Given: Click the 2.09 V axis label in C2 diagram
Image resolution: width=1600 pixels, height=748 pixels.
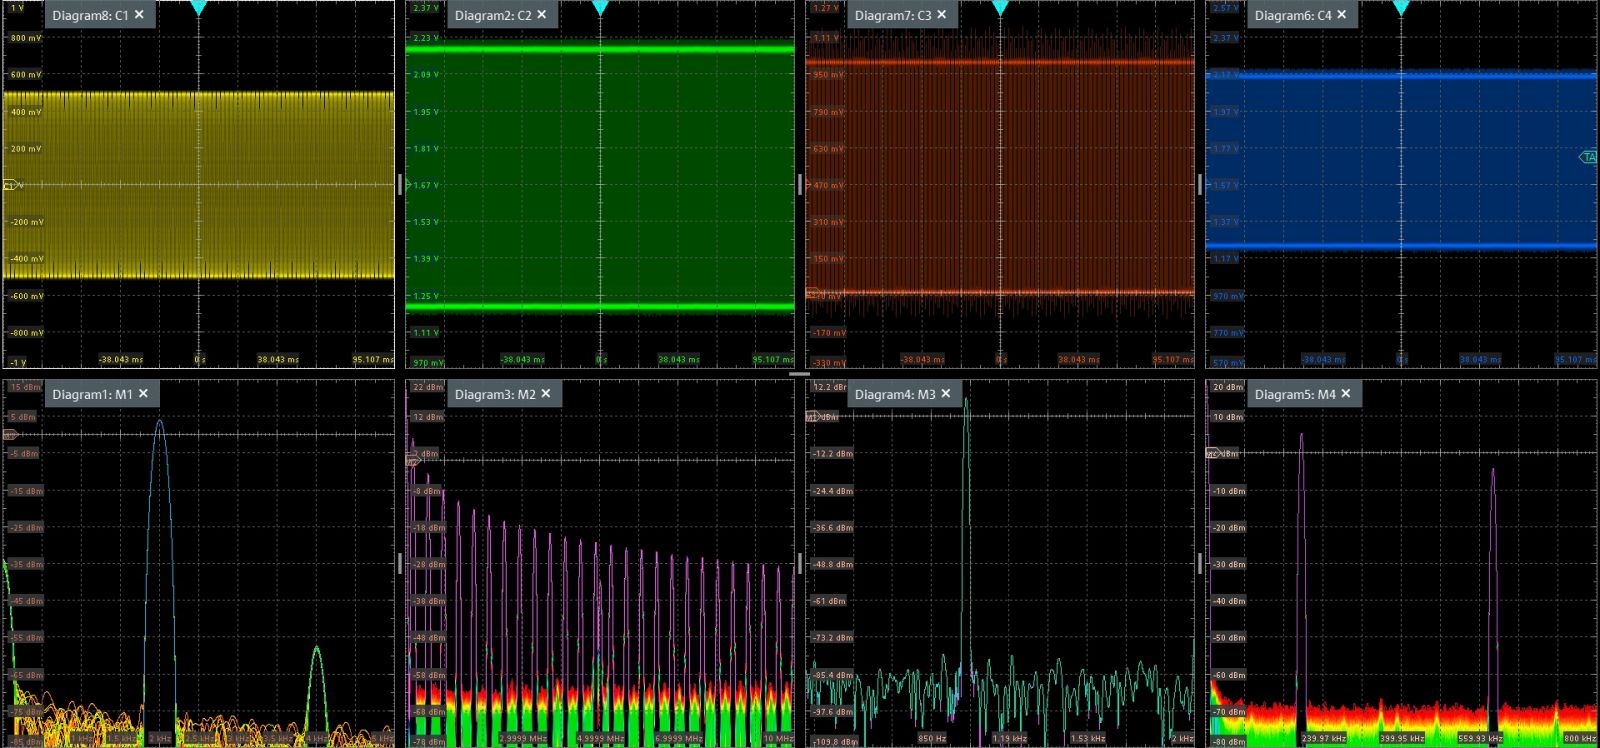Looking at the screenshot, I should 426,75.
